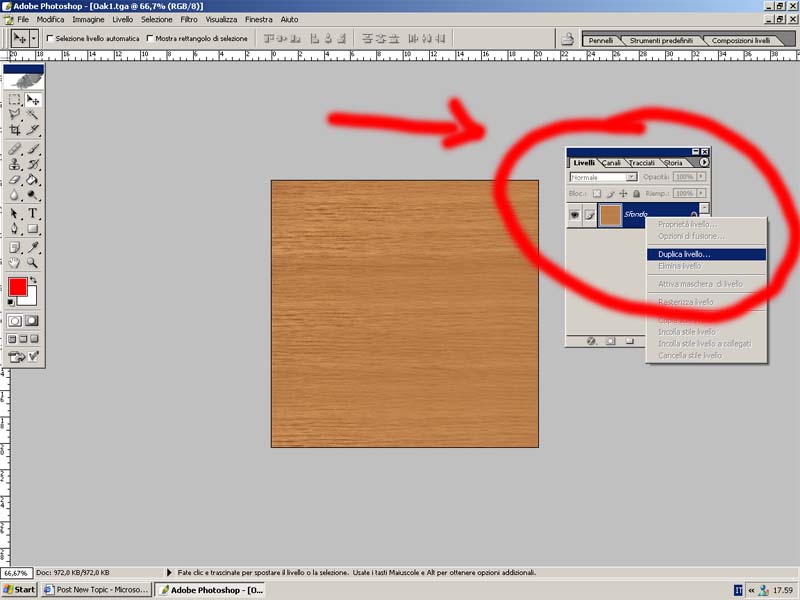Enable 'Selezione livello automatica' checkbox
800x600 pixels.
click(x=50, y=39)
